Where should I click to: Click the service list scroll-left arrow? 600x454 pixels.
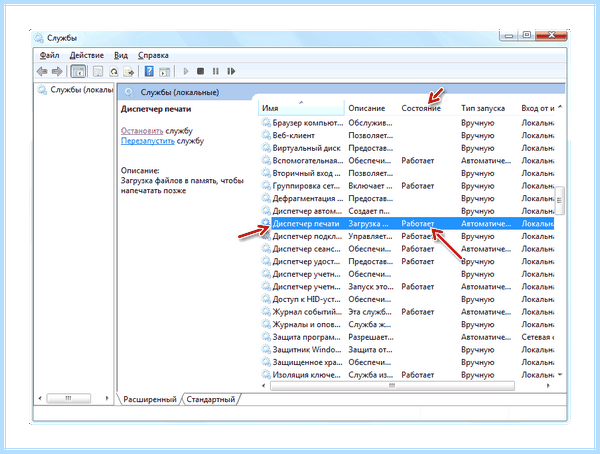click(x=264, y=386)
